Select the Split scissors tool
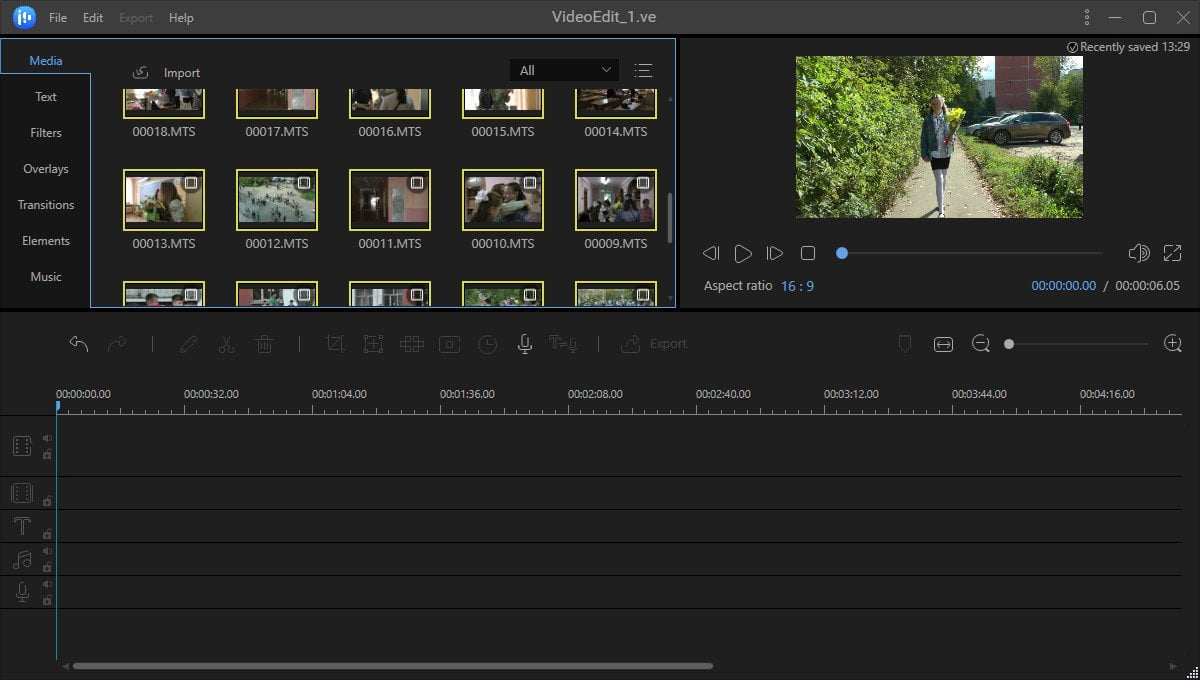 pos(226,344)
